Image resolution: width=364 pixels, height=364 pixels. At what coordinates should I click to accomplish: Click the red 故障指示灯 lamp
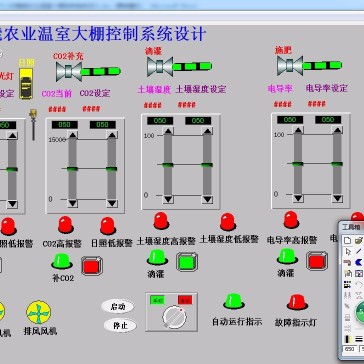pos(297,302)
